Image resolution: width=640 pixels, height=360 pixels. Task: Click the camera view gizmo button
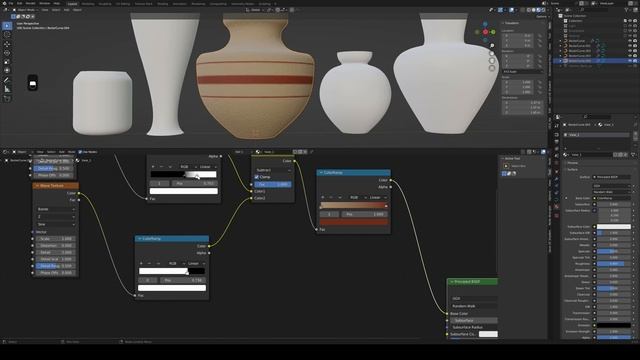[492, 61]
